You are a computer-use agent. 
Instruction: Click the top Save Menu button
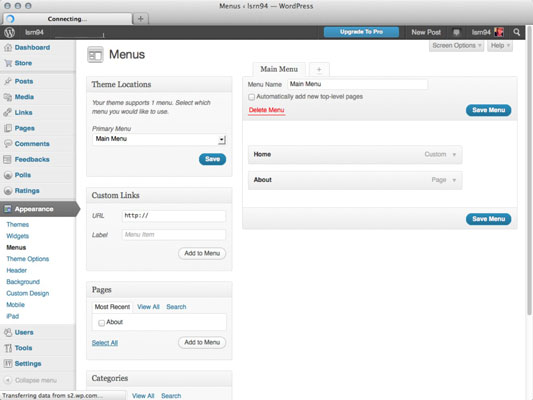(488, 110)
